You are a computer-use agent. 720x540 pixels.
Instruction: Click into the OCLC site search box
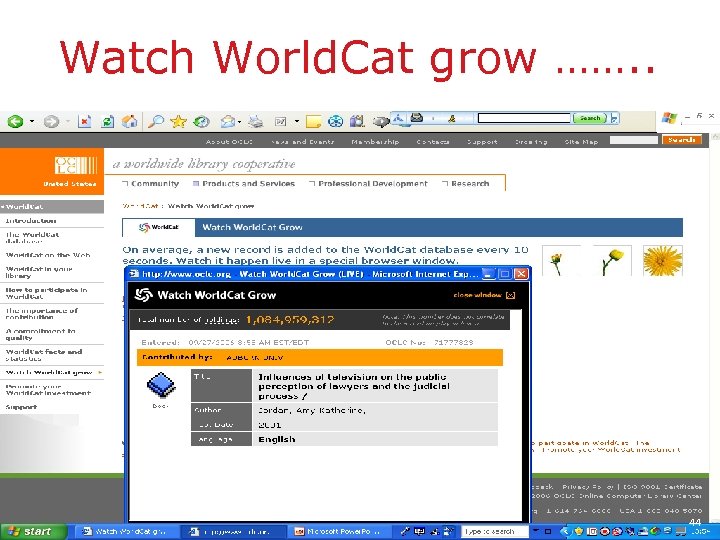634,140
